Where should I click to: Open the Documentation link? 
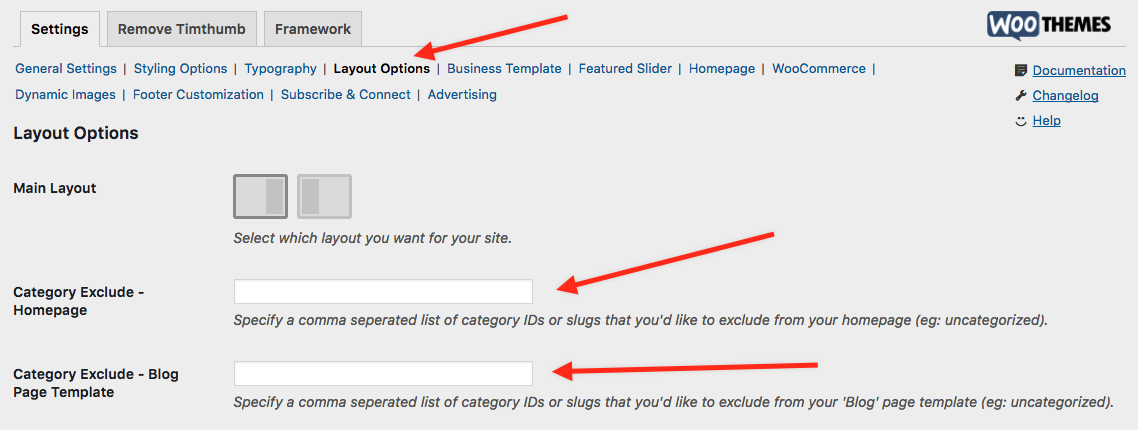pos(1079,70)
